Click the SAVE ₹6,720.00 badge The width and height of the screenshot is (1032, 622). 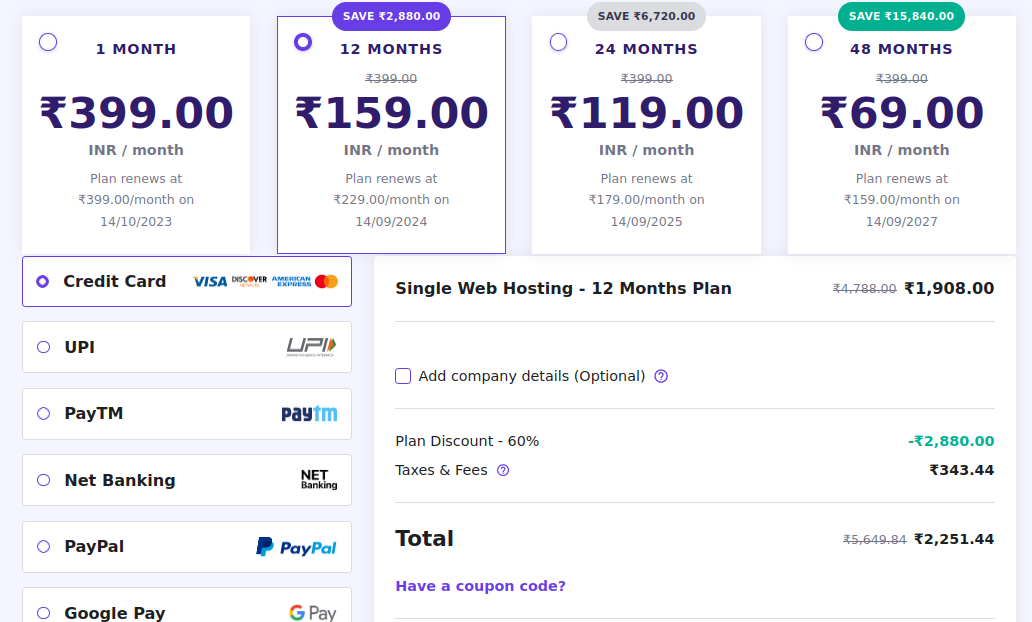click(646, 16)
